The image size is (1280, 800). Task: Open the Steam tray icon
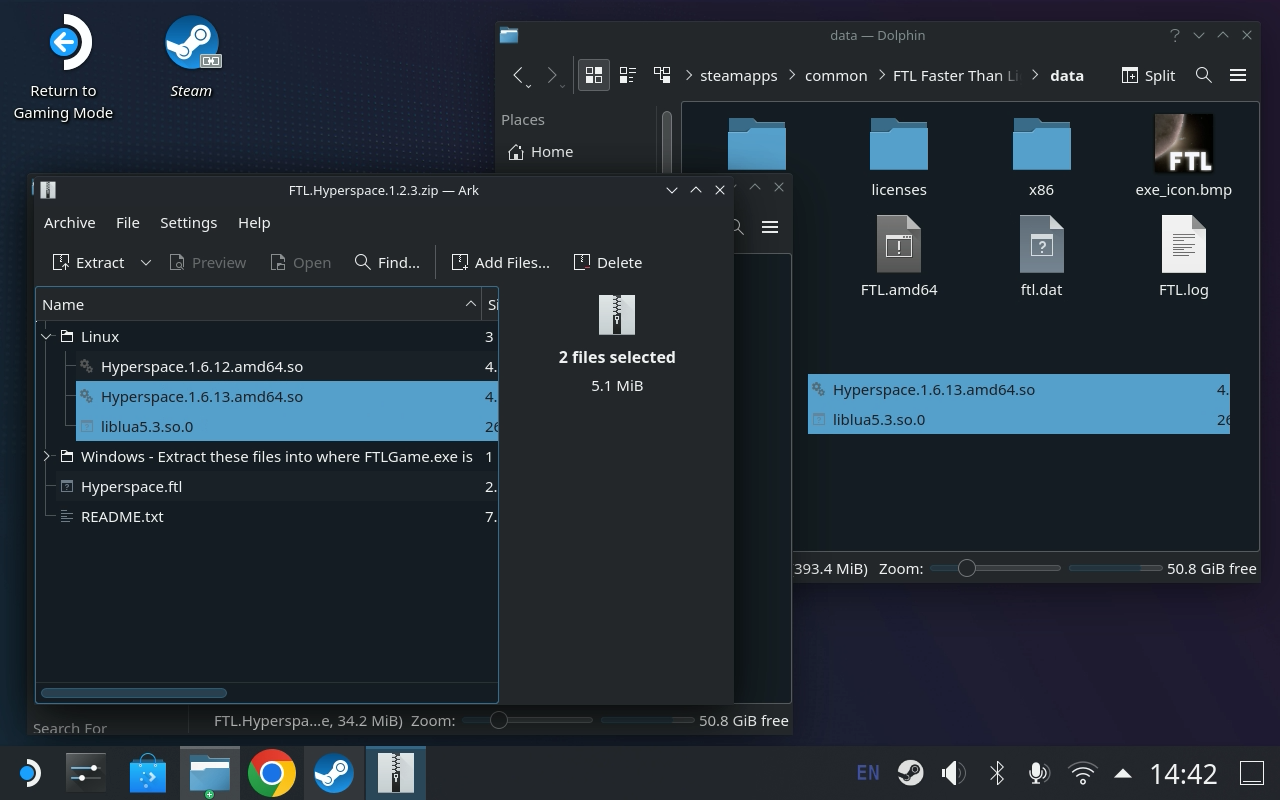[910, 773]
